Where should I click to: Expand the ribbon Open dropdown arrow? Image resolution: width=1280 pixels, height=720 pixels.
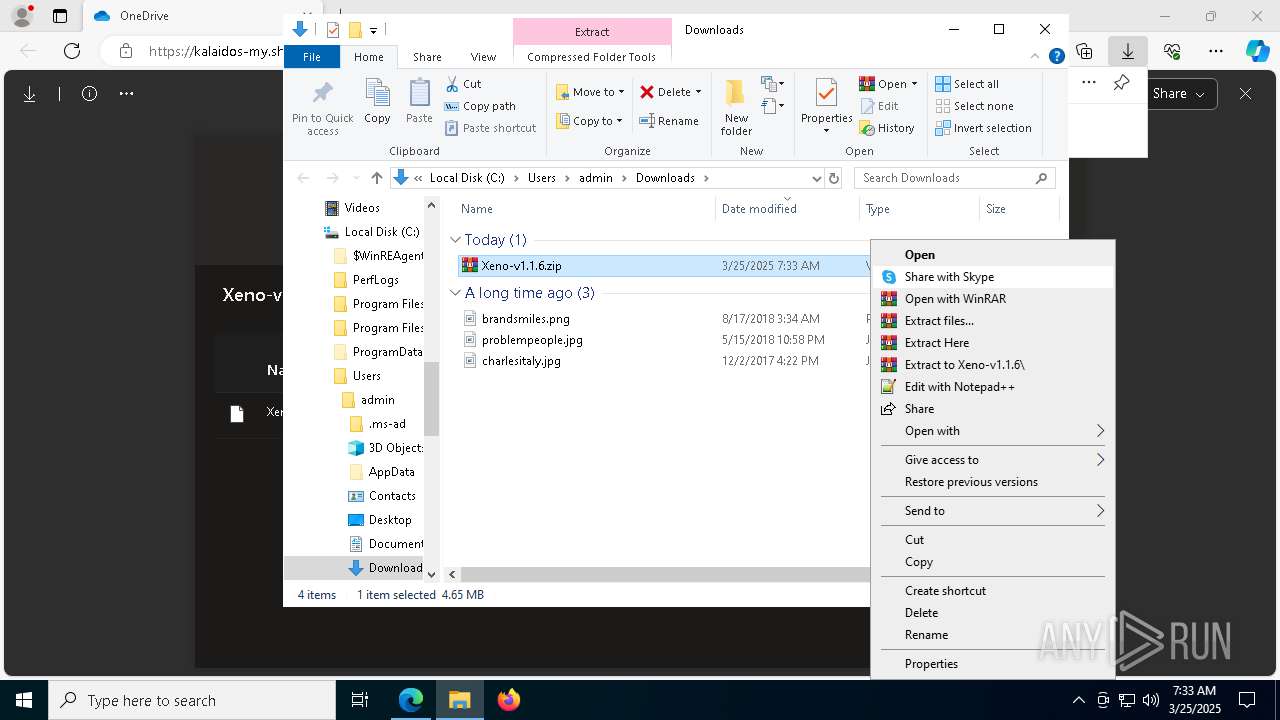(x=914, y=84)
